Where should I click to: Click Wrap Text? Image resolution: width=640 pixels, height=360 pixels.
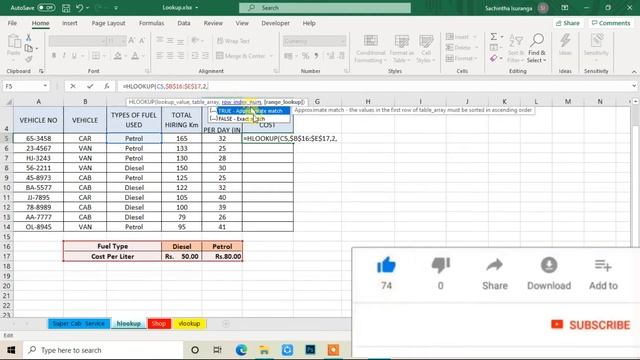coord(233,41)
